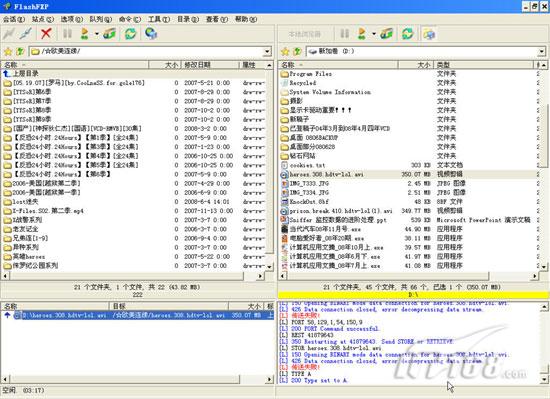Open the 命令 menu

pos(130,19)
